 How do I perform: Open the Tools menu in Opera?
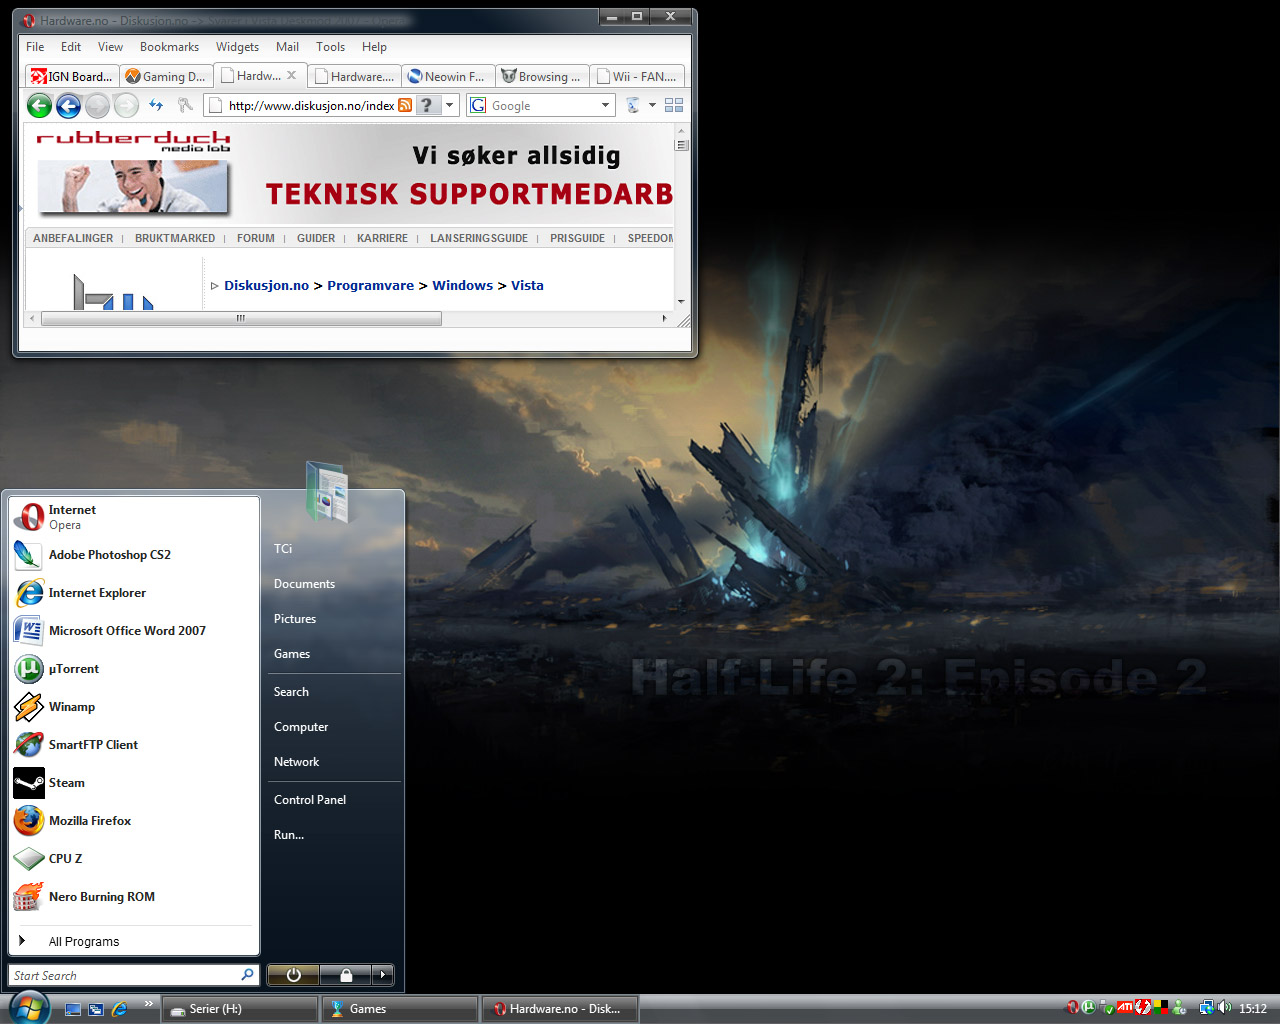point(330,47)
